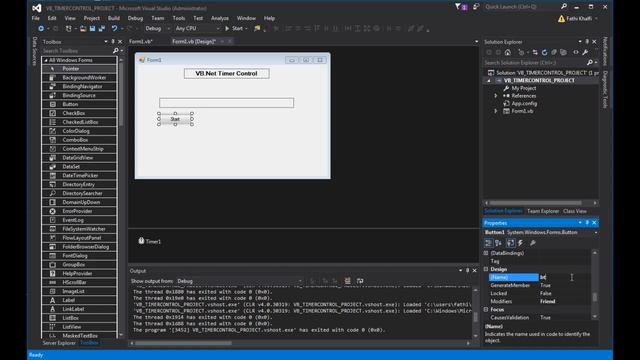Screen dimensions: 640x360
Task: Click Clear All icon in Output window
Action: (x=347, y=281)
